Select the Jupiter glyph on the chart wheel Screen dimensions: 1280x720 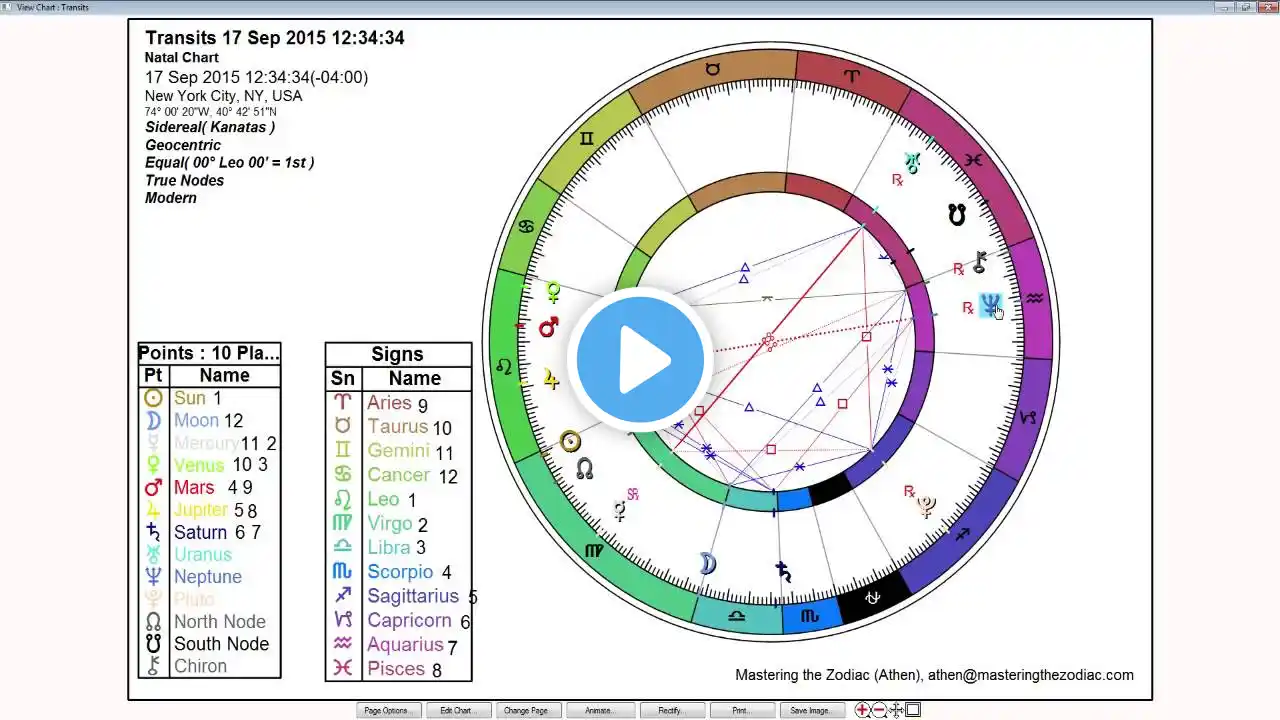coord(551,378)
